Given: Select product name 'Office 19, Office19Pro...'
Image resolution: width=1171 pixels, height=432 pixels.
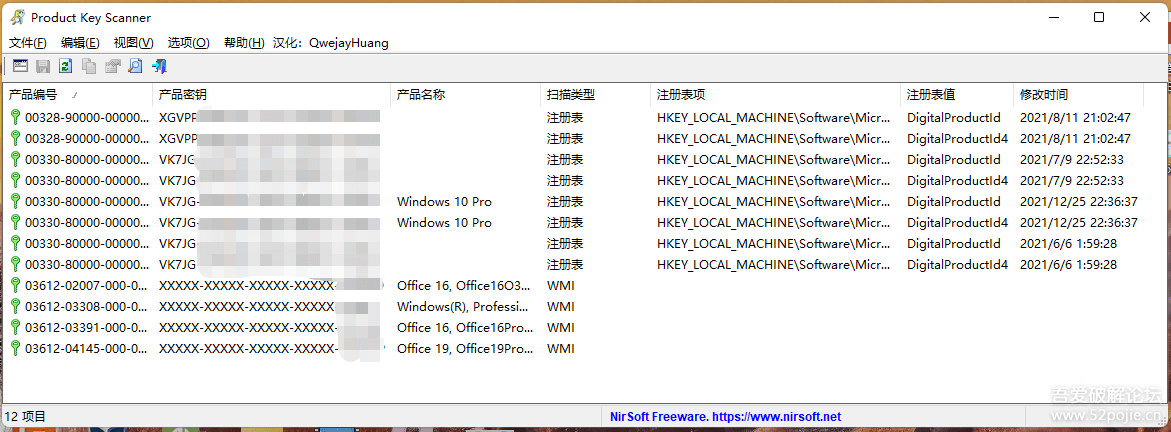Looking at the screenshot, I should click(x=465, y=348).
